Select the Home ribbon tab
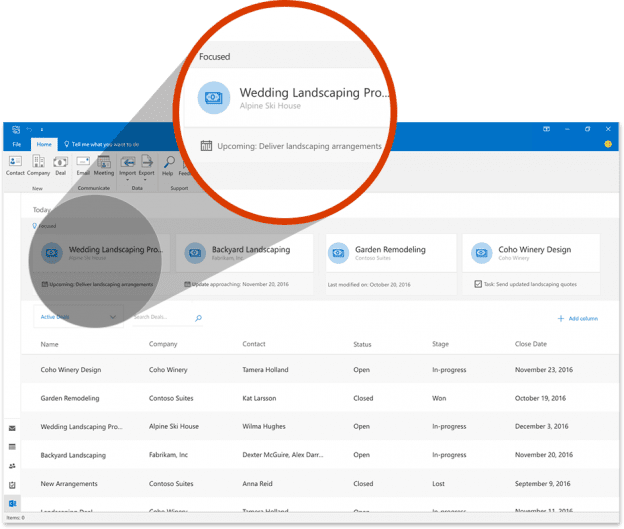 click(x=44, y=144)
